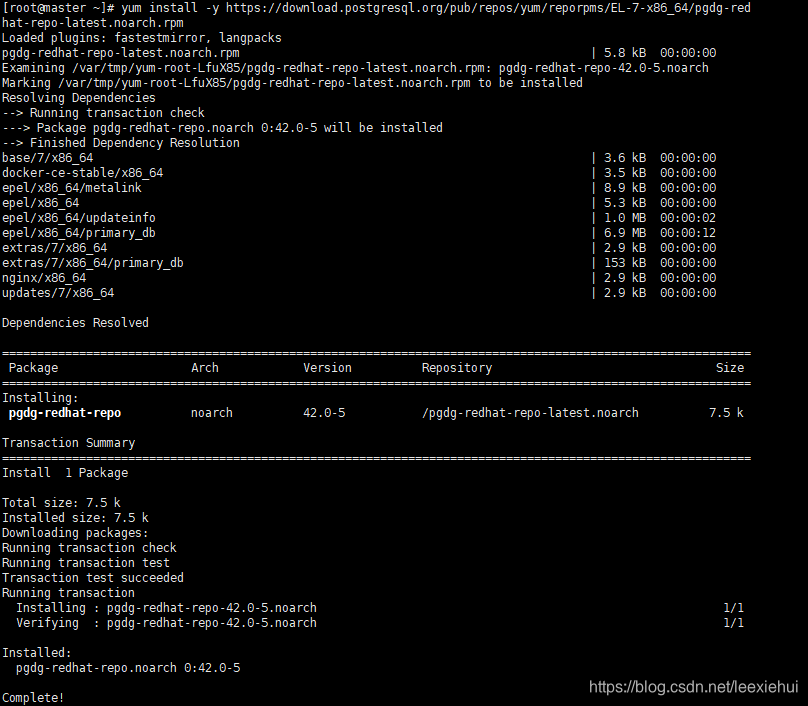The image size is (808, 706).
Task: Click the 'pgdg-redhat-repo.noarch 0:42.0-5' installed entry
Action: [x=128, y=668]
